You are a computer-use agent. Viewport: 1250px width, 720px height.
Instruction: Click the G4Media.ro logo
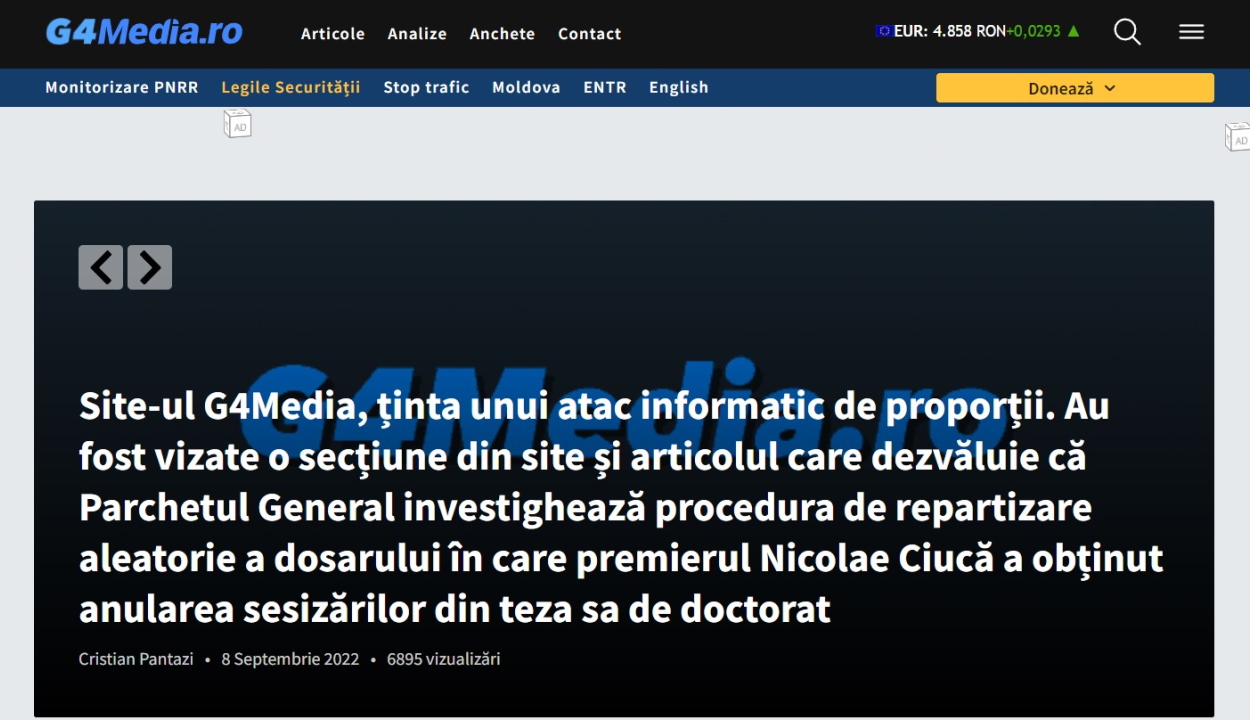coord(144,32)
